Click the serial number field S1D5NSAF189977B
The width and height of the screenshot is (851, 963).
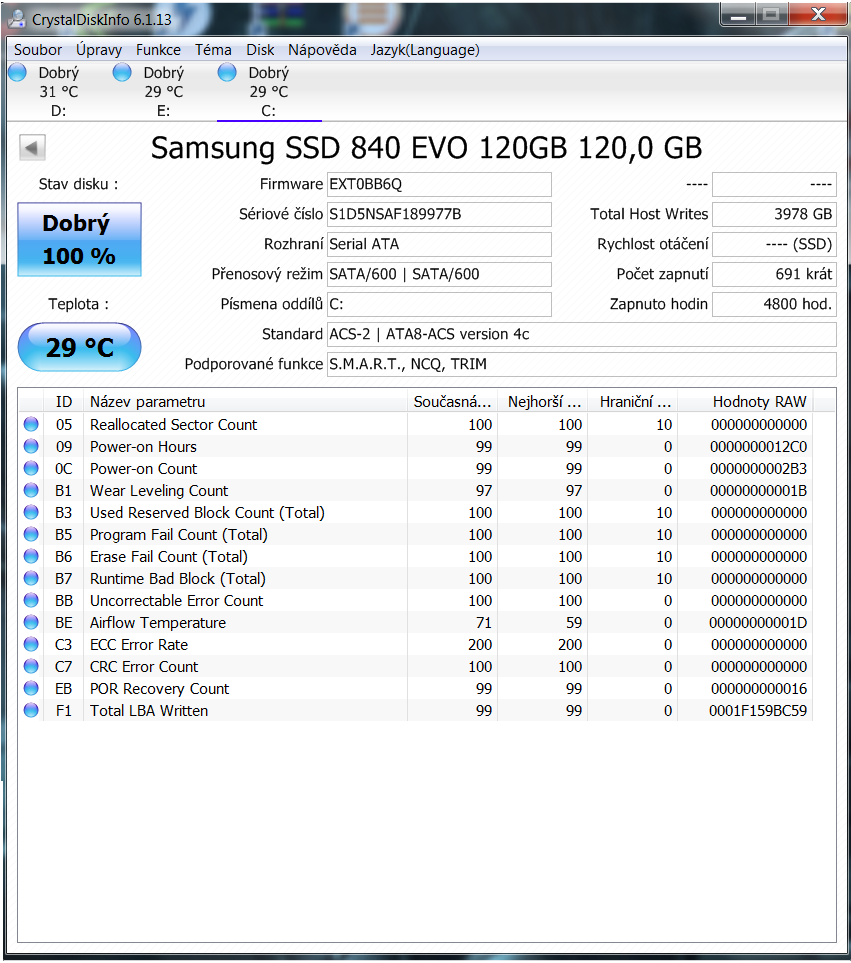[x=439, y=214]
